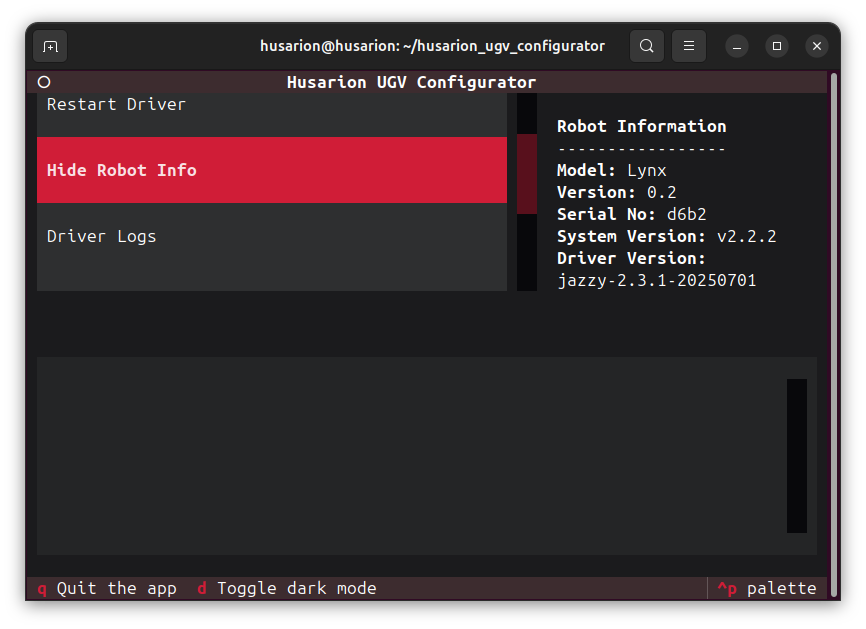The image size is (866, 629).
Task: Click 'd Toggle dark mode' in the footer
Action: [x=287, y=589]
